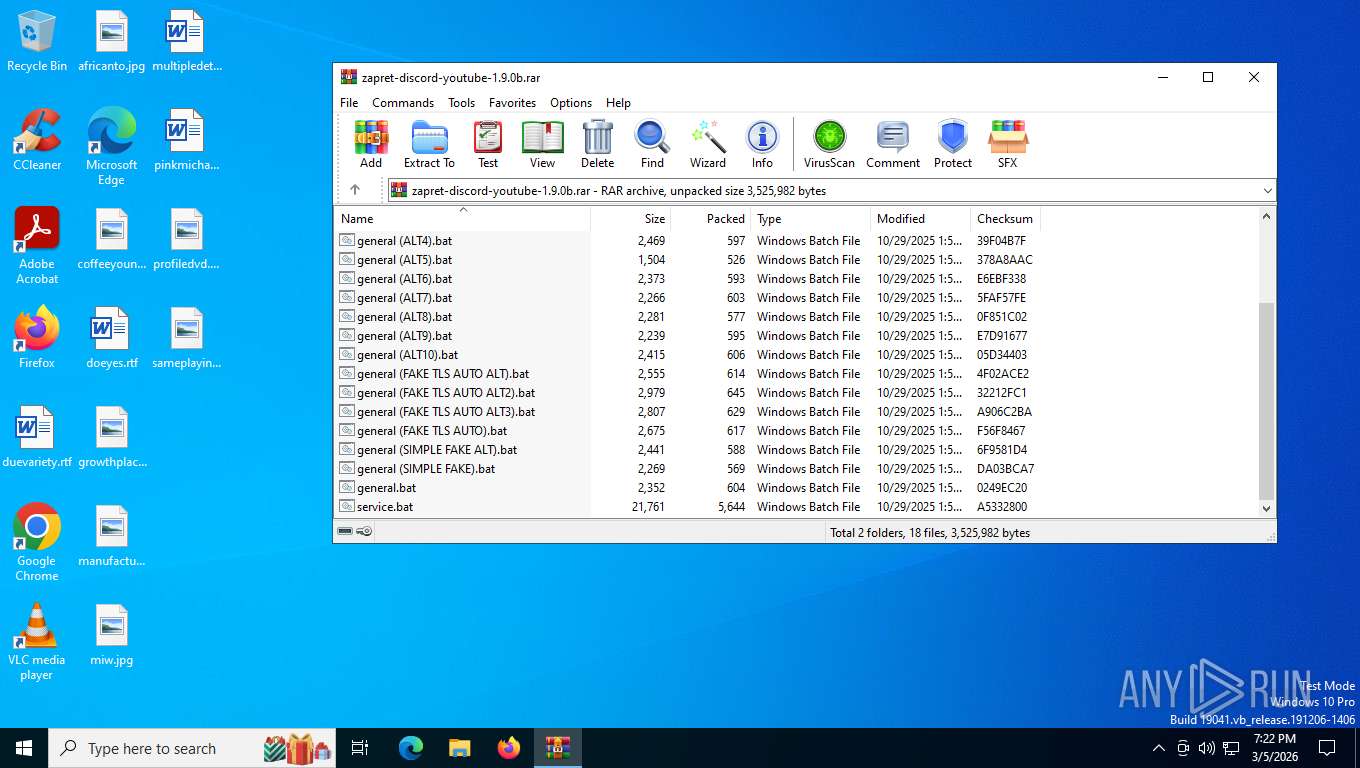Open the Recycle Bin desktop icon
Viewport: 1360px width, 768px height.
point(37,42)
